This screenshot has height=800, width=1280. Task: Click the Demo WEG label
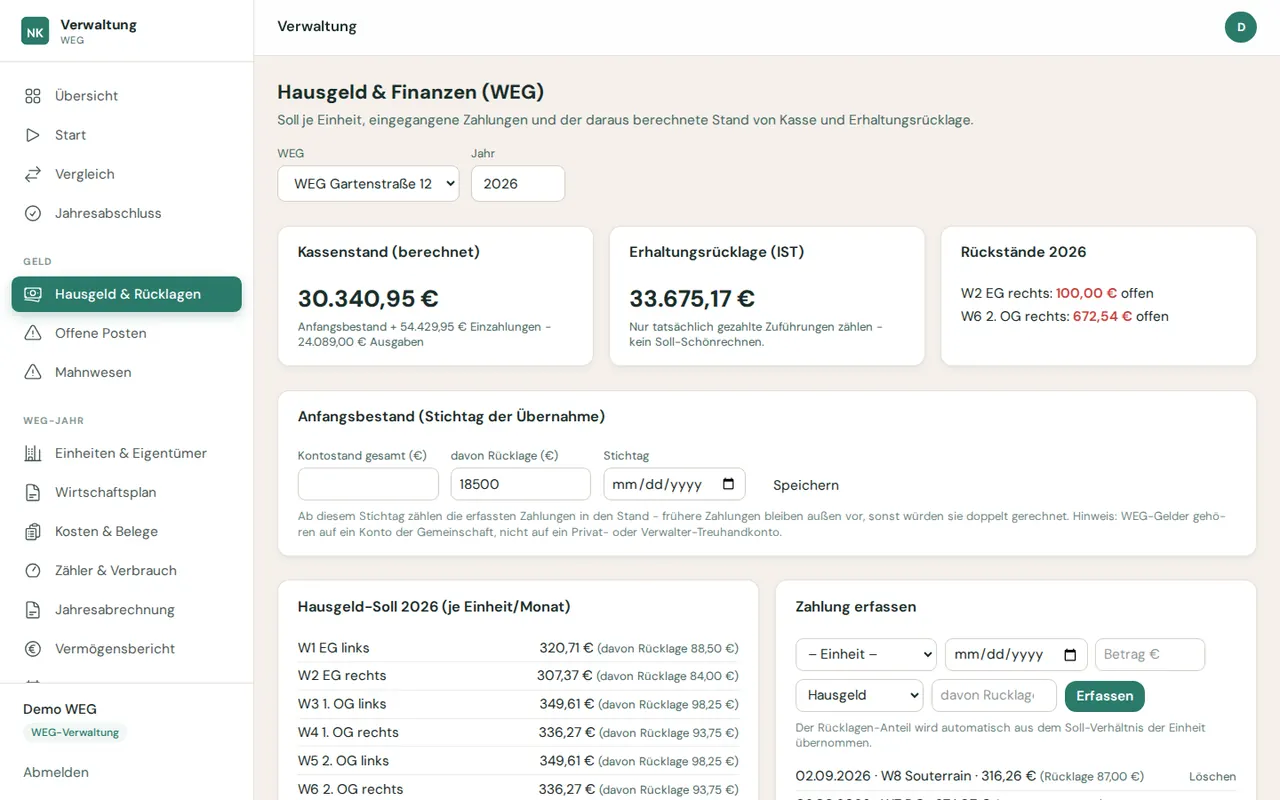pos(60,709)
